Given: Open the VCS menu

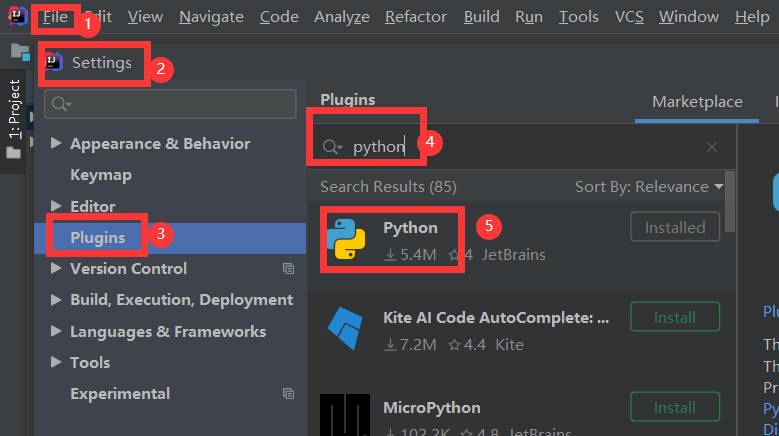Looking at the screenshot, I should tap(629, 17).
